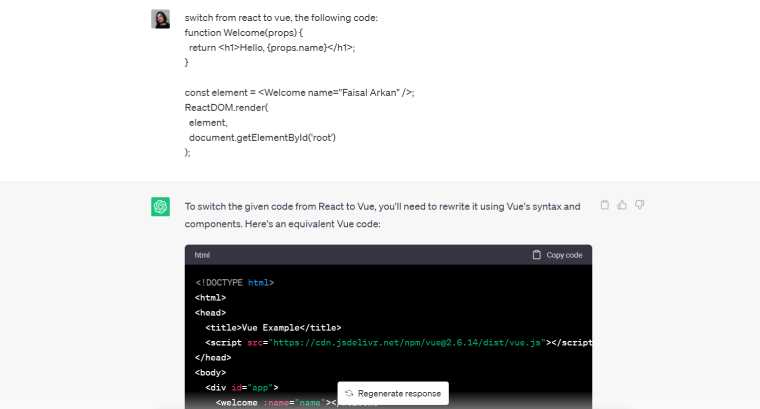Click the document.getElementById('root') line
760x409 pixels.
click(x=262, y=138)
